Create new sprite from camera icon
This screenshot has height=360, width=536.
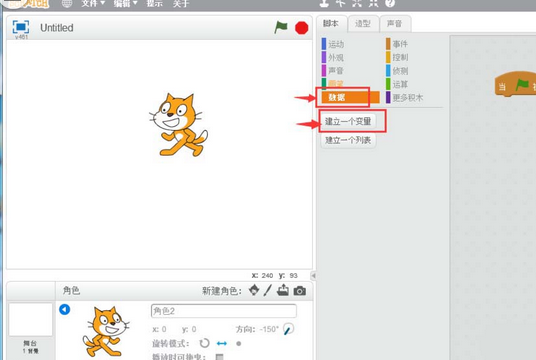300,291
